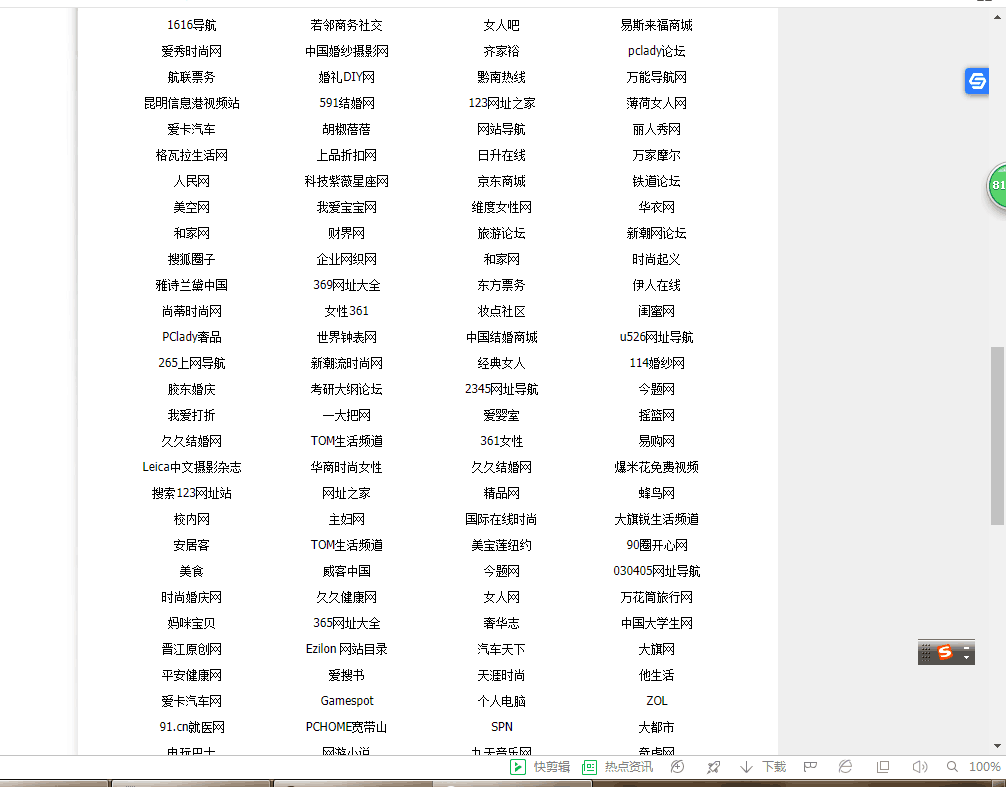Mute page sound with the speaker icon
Viewport: 1006px width, 787px height.
tap(919, 766)
